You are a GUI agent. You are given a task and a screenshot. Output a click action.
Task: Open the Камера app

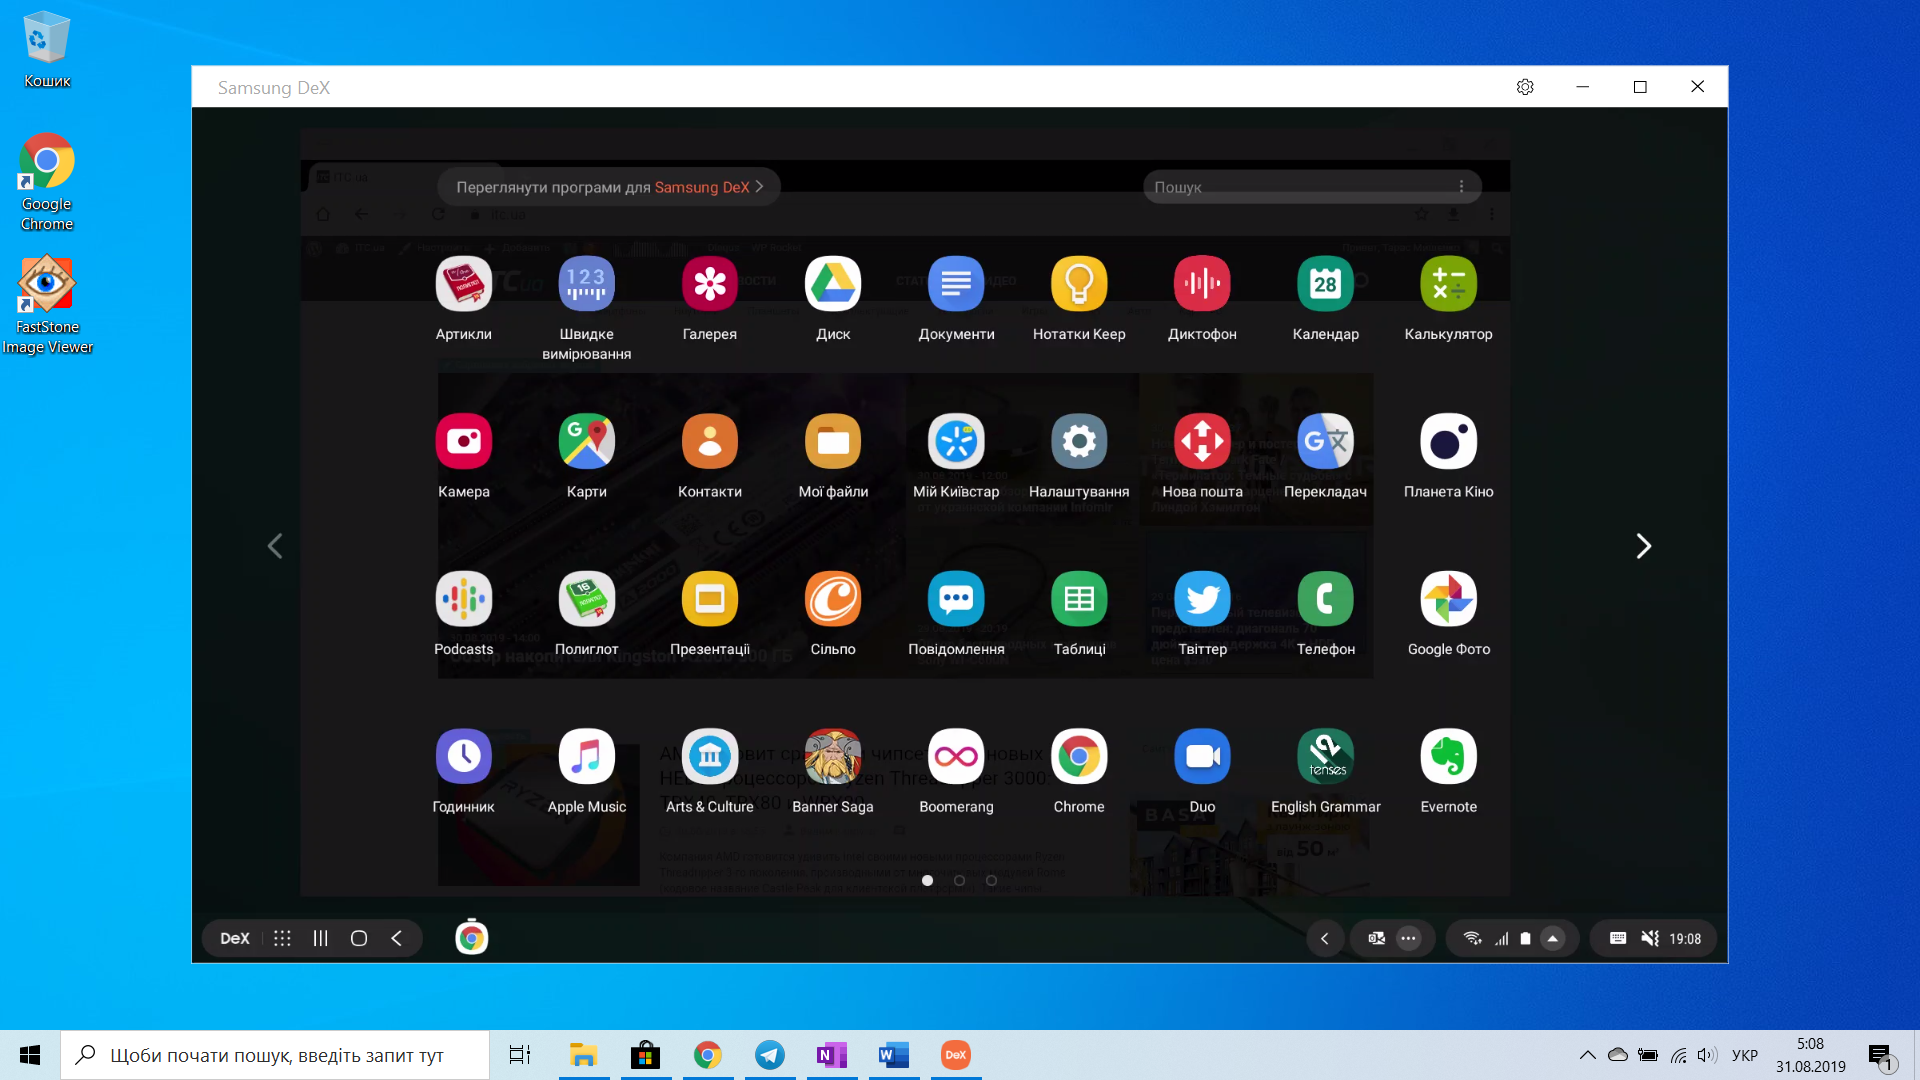tap(463, 441)
